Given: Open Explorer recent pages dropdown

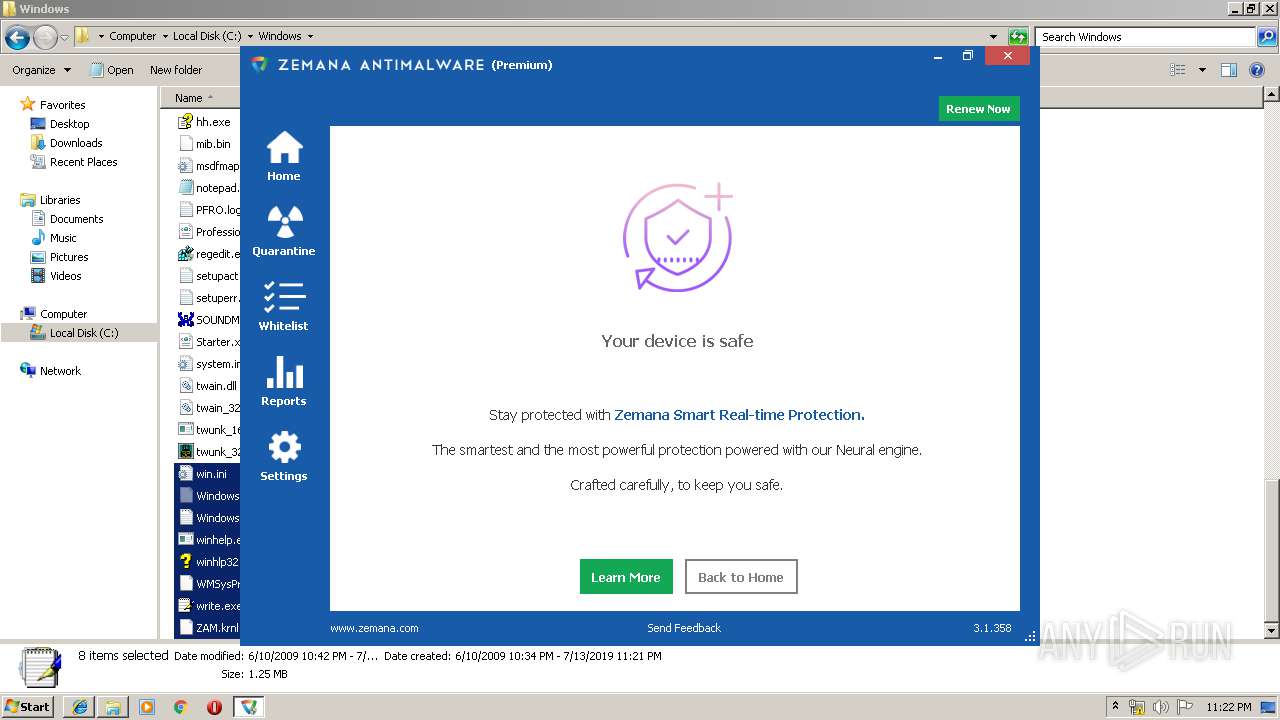Looking at the screenshot, I should tap(64, 38).
